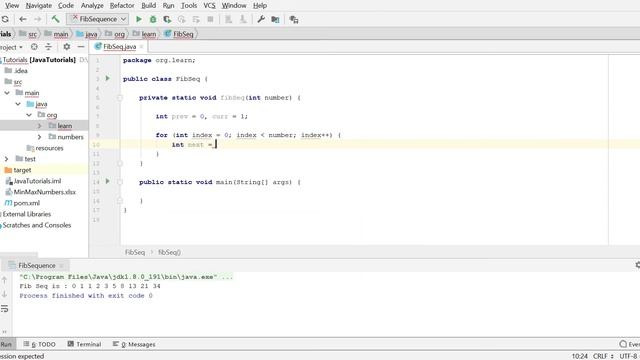The image size is (640, 360).
Task: Select Scratches and Consoles node
Action: [x=36, y=225]
